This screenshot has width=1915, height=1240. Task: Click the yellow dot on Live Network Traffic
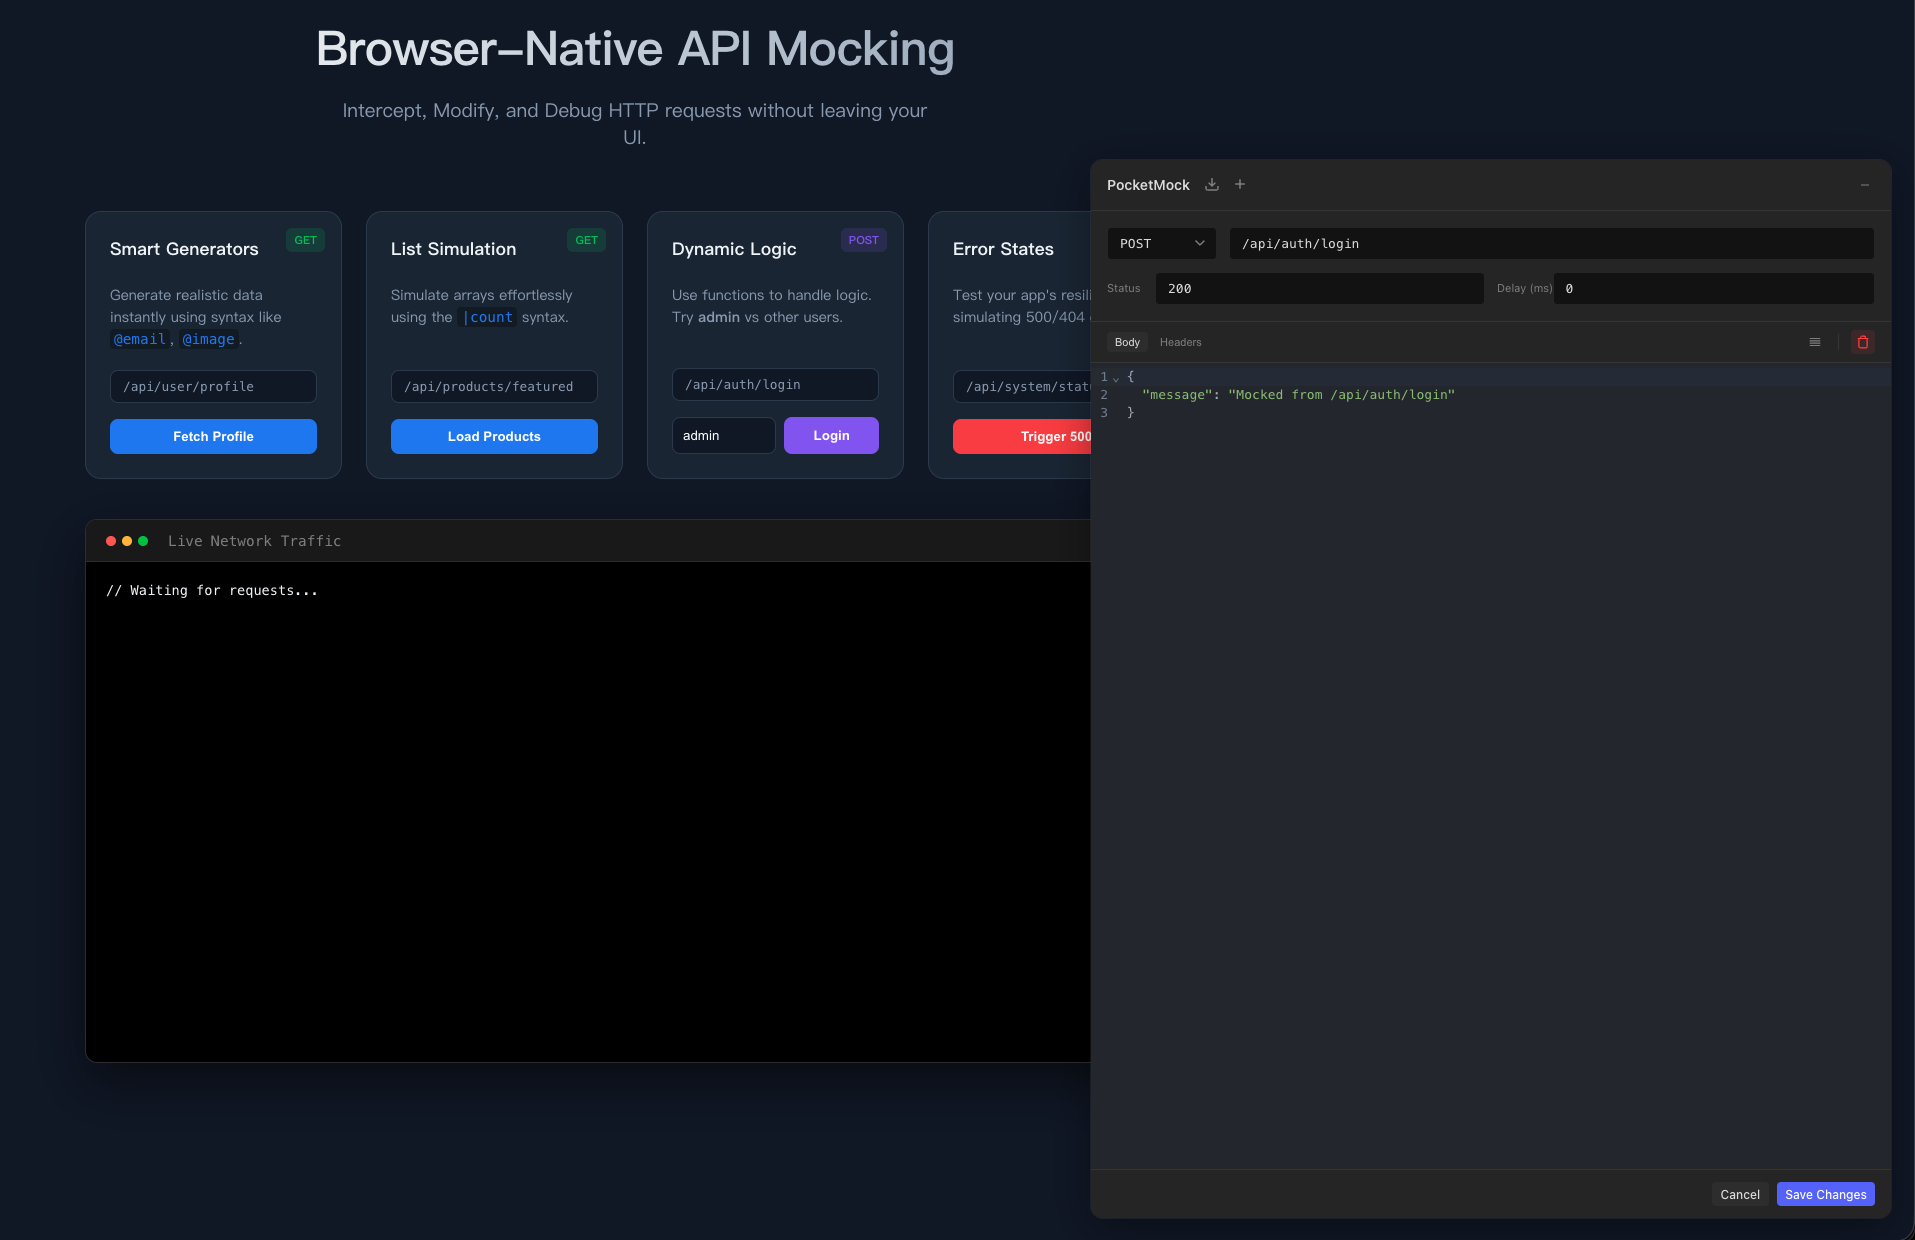click(x=127, y=540)
